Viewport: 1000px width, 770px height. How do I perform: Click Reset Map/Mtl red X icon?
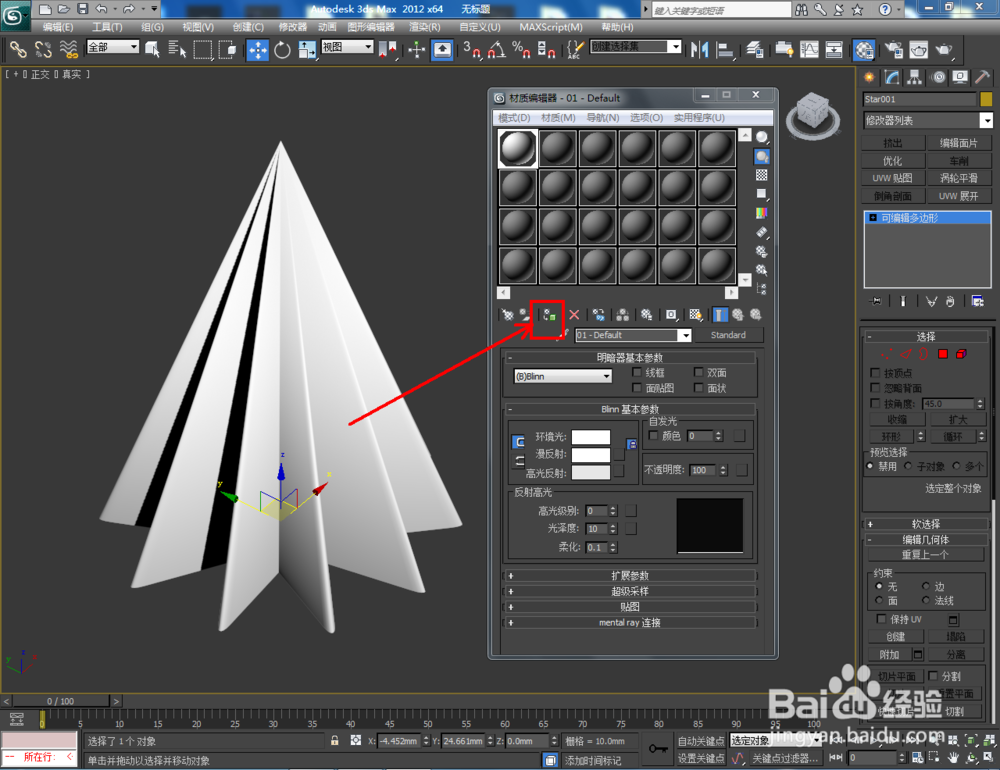(x=574, y=315)
